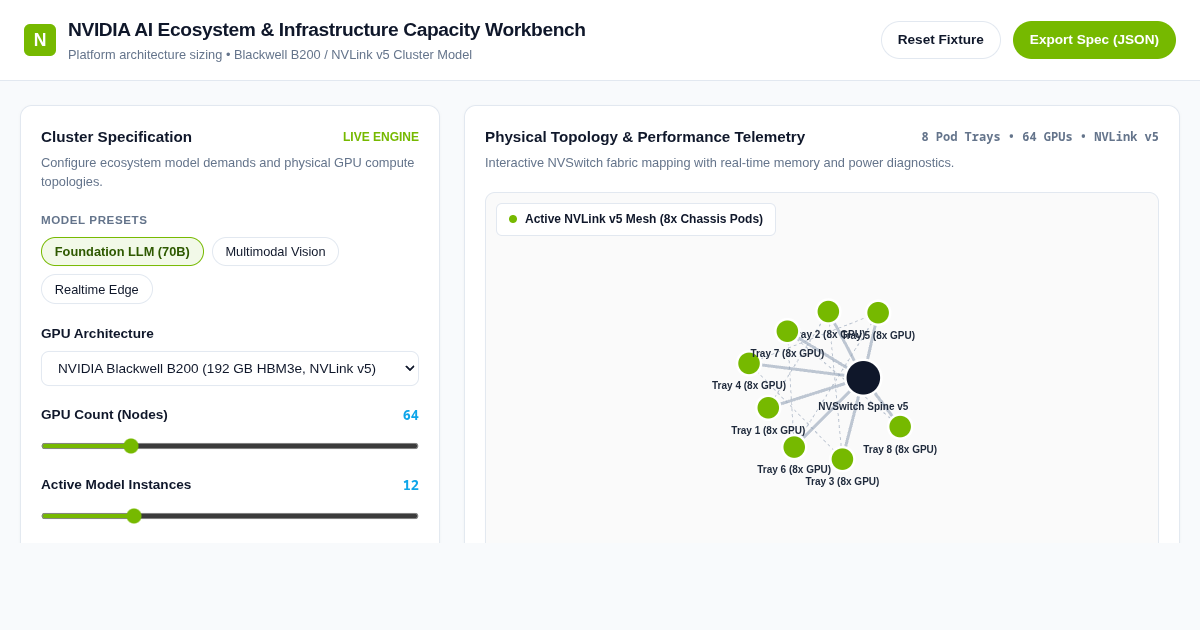Select the Tray 5 (8x GPU) node
The width and height of the screenshot is (1200, 630).
tap(878, 313)
